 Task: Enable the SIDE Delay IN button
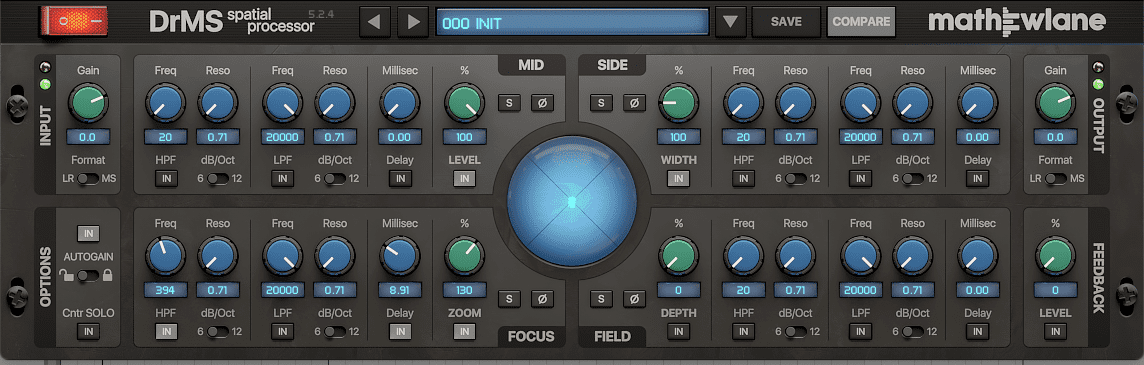point(977,179)
